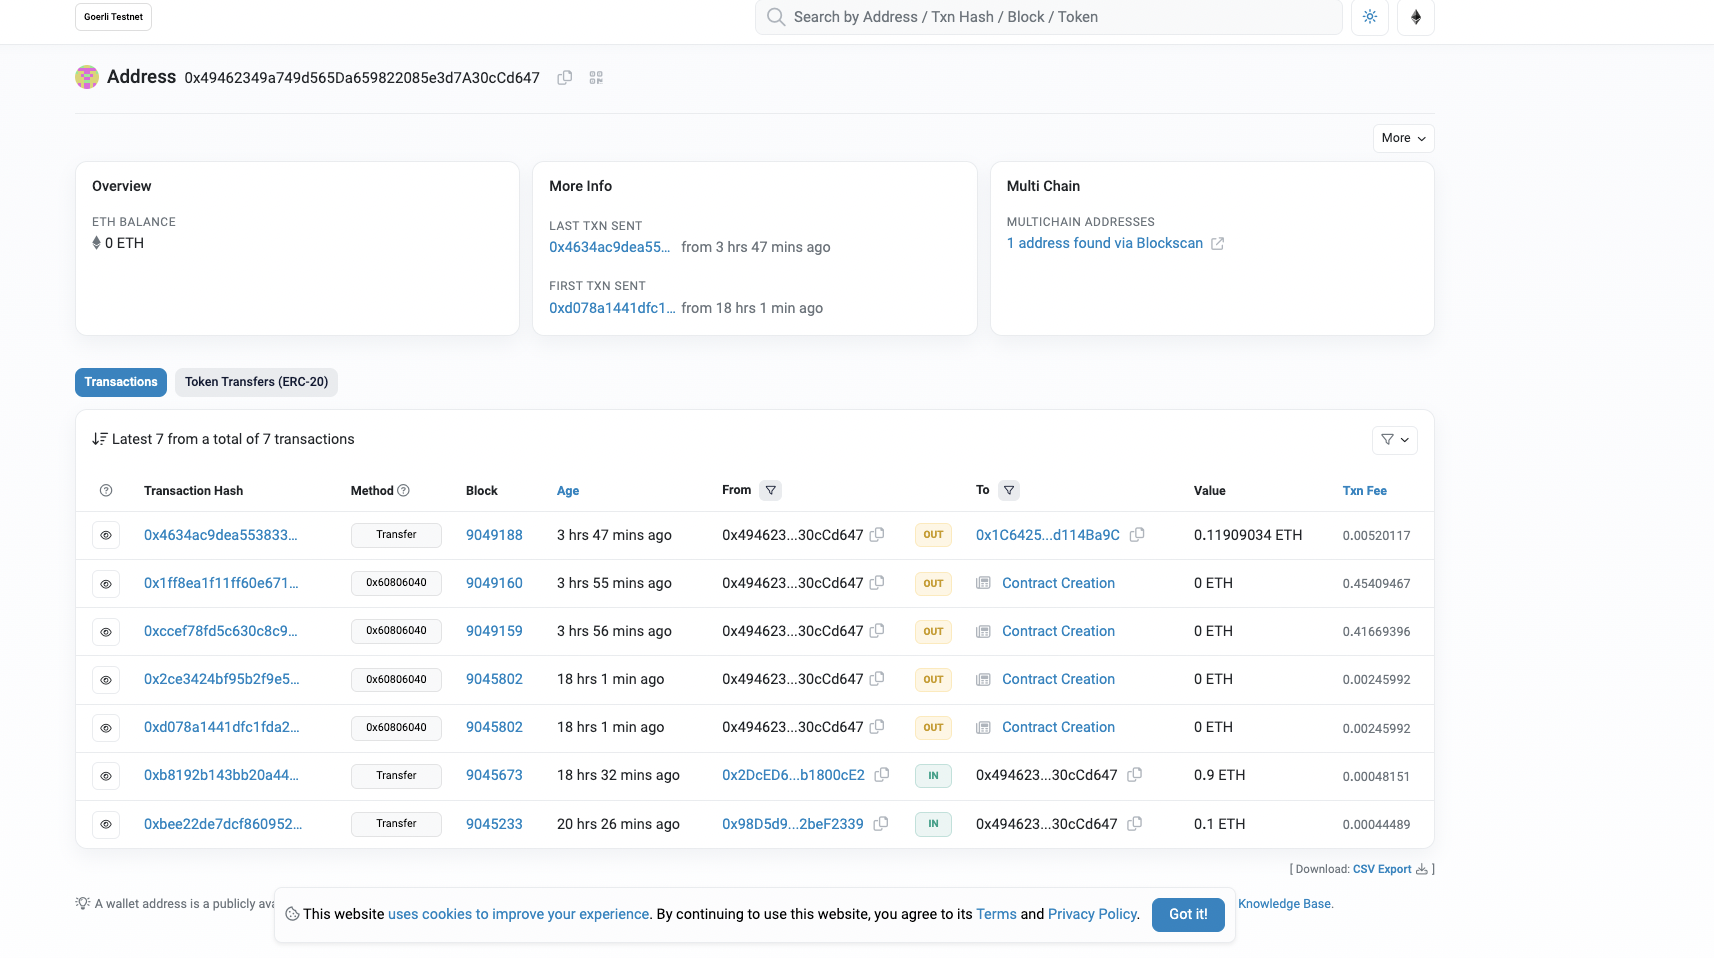Viewport: 1714px width, 958px height.
Task: Copy To address 0x1C6425...d114Ba9C
Action: pos(1137,535)
